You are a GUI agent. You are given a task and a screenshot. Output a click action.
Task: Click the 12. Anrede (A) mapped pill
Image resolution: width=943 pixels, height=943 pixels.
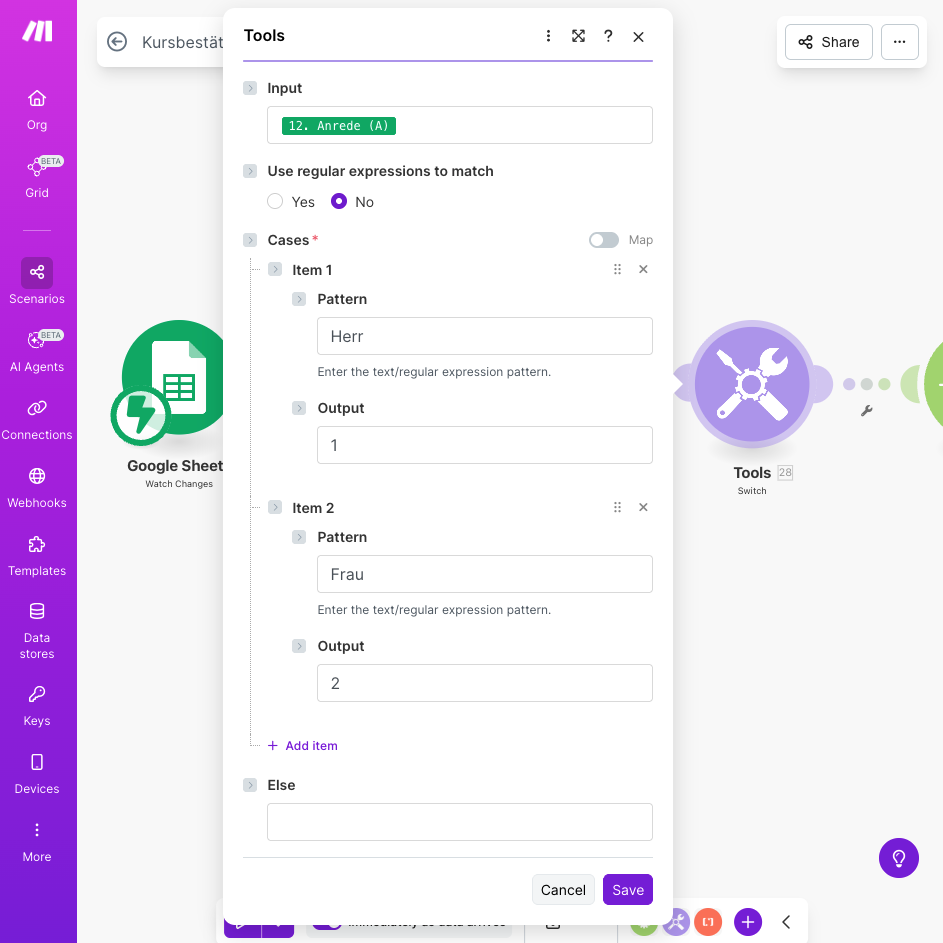click(339, 126)
